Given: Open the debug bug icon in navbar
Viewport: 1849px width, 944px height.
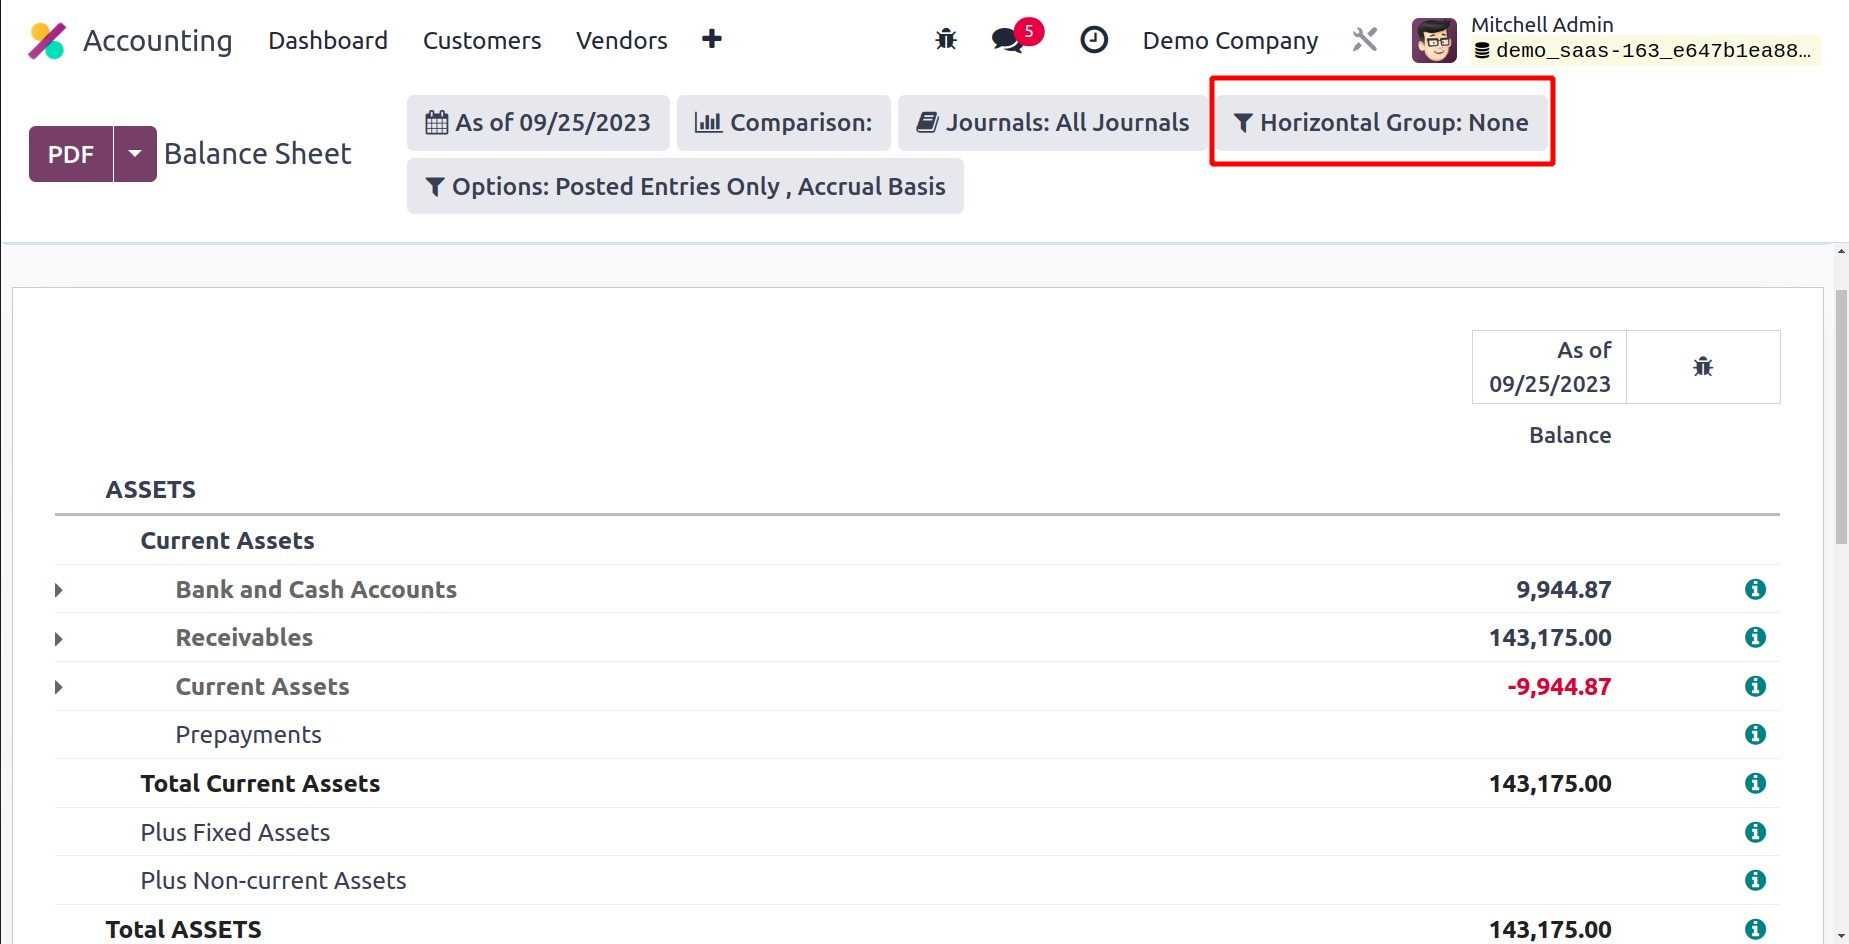Looking at the screenshot, I should coord(945,40).
